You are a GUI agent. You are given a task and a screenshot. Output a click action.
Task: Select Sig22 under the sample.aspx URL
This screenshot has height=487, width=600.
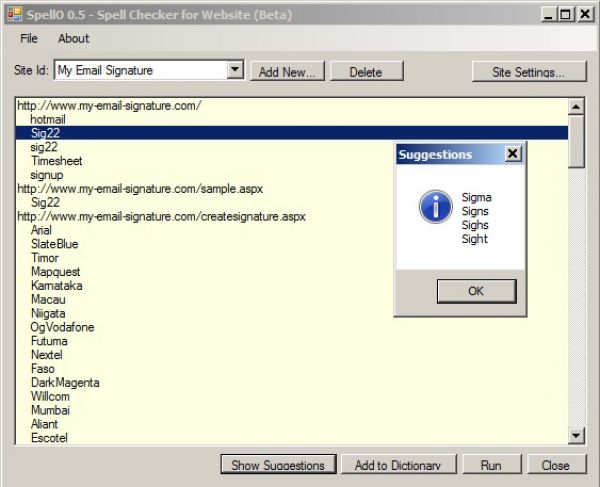pyautogui.click(x=45, y=202)
